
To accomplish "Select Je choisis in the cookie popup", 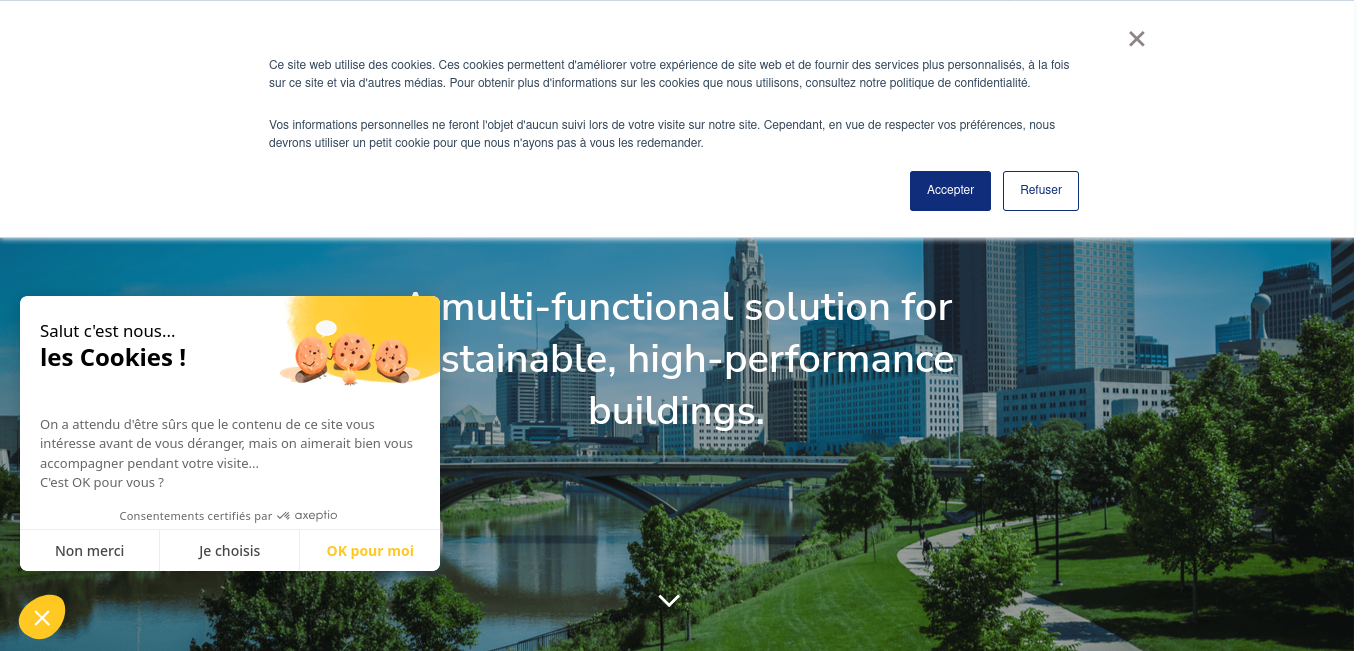I will [x=229, y=551].
